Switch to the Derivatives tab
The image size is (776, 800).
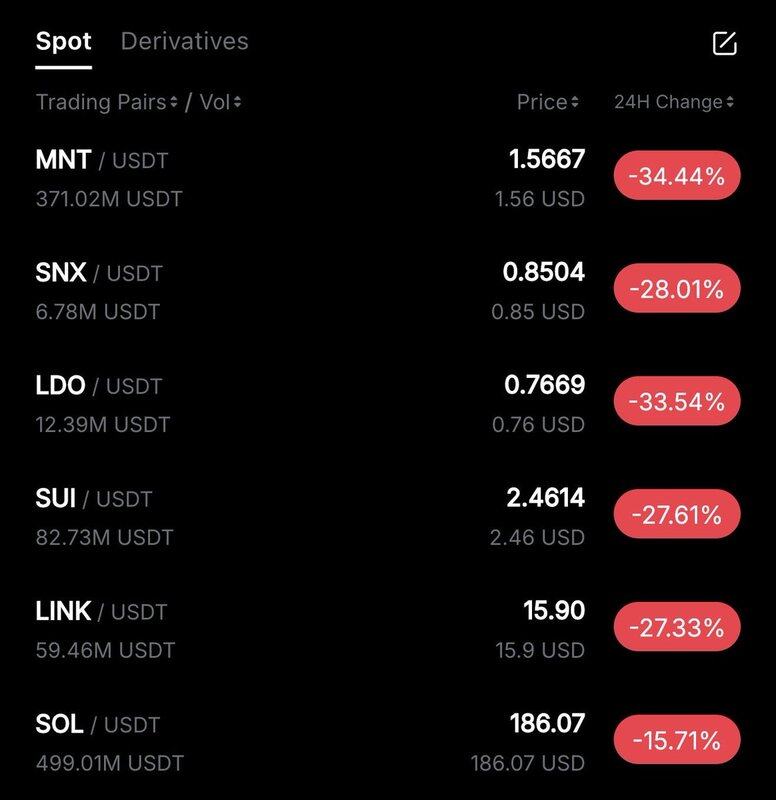[184, 42]
